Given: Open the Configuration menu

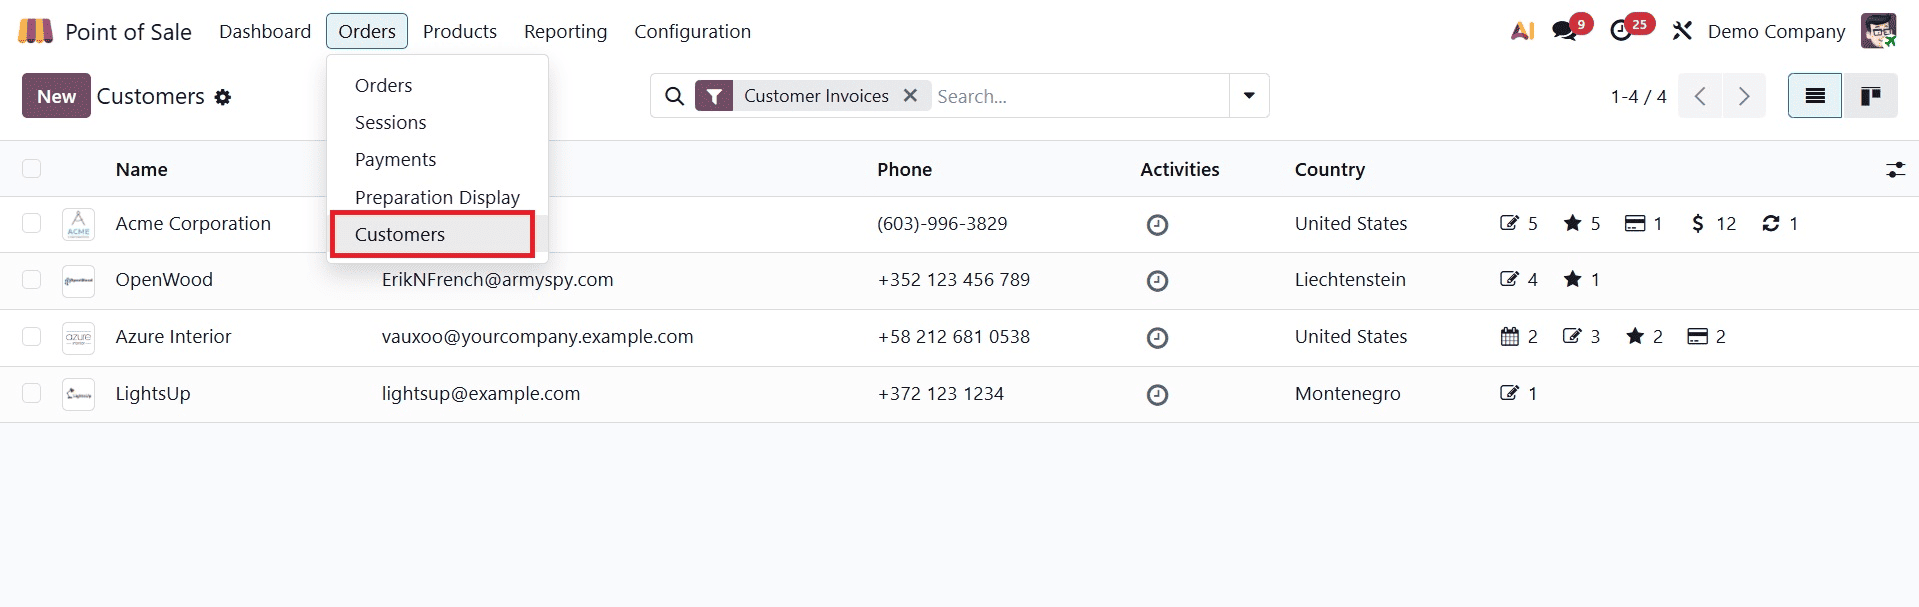Looking at the screenshot, I should [692, 31].
